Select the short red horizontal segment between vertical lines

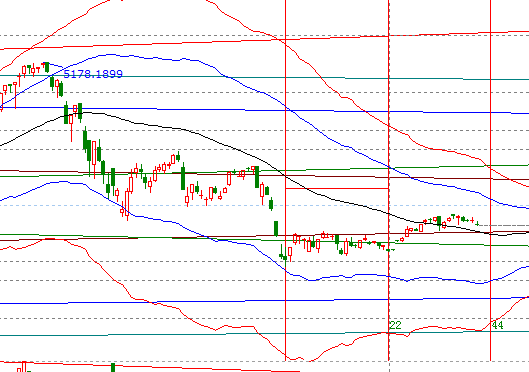(x=337, y=188)
